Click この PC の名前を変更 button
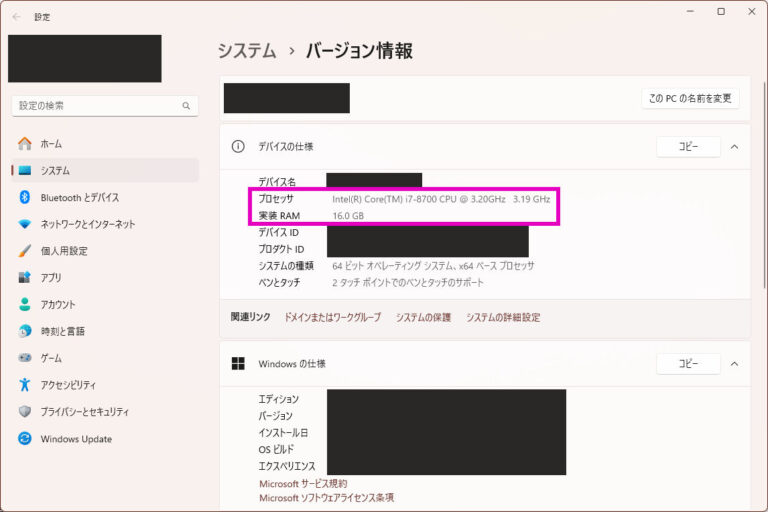Screen dimensions: 768x512 [690, 98]
